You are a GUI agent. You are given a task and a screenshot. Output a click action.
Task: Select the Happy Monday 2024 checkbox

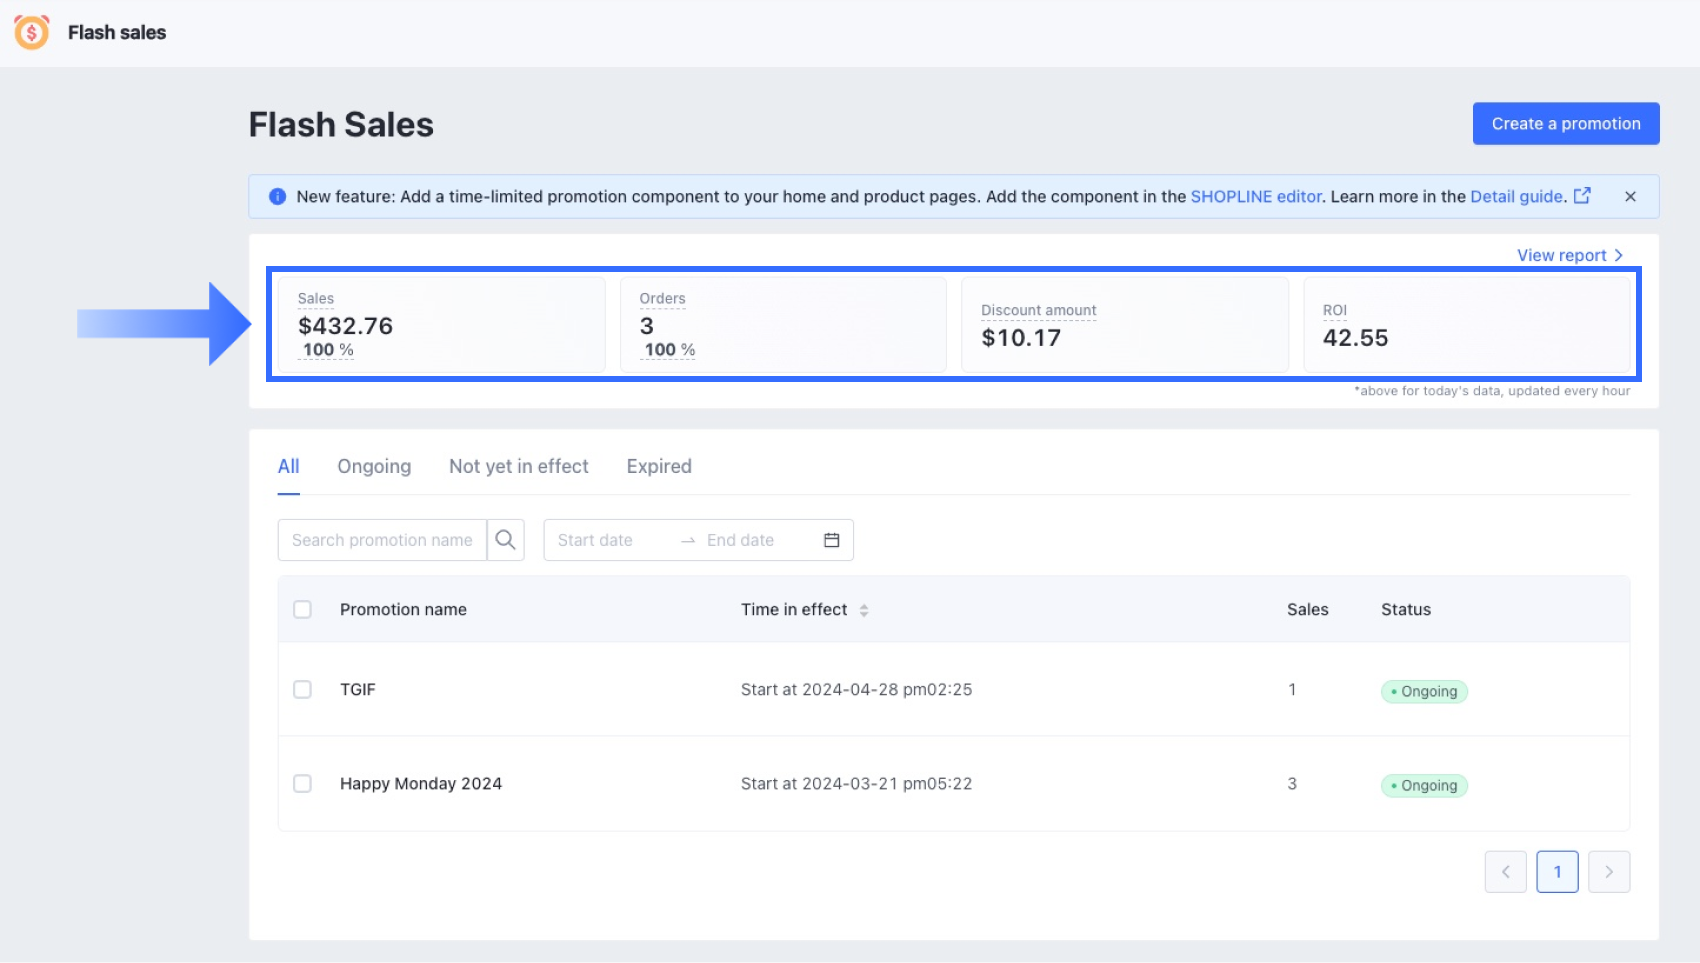(302, 784)
